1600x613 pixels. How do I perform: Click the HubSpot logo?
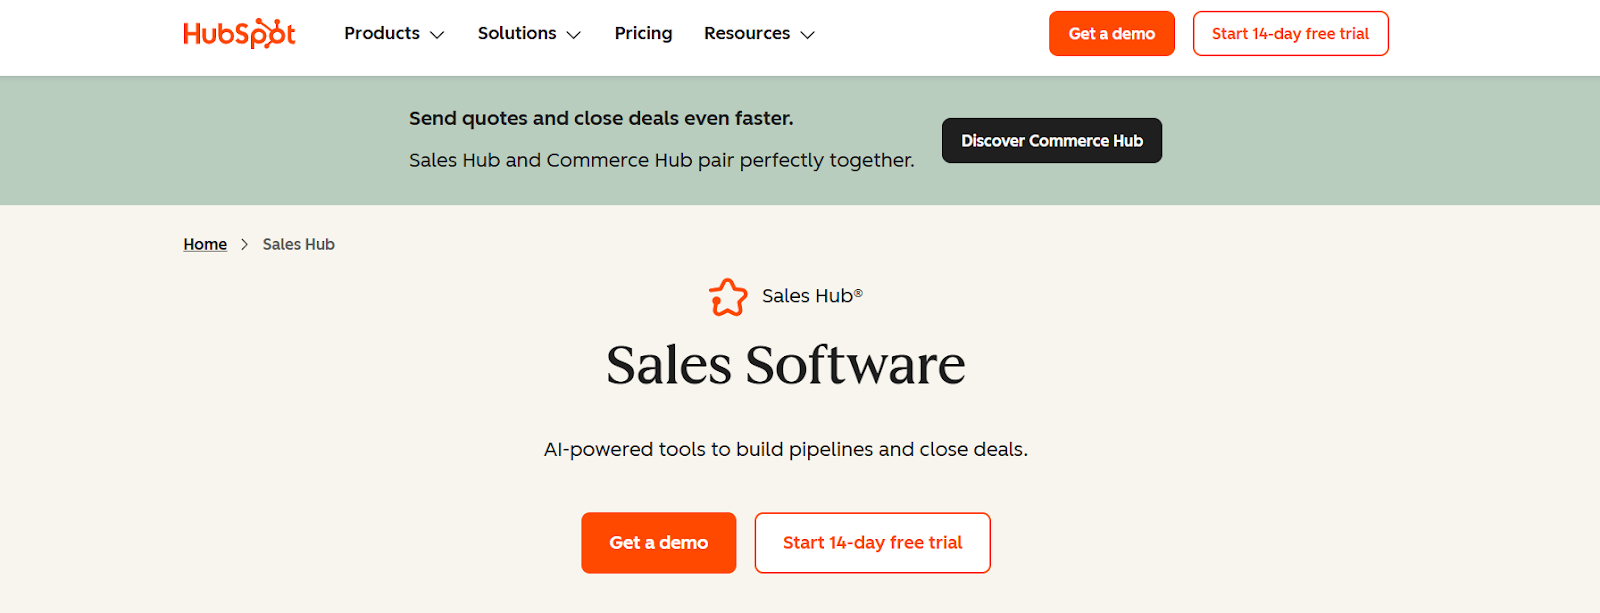(239, 33)
